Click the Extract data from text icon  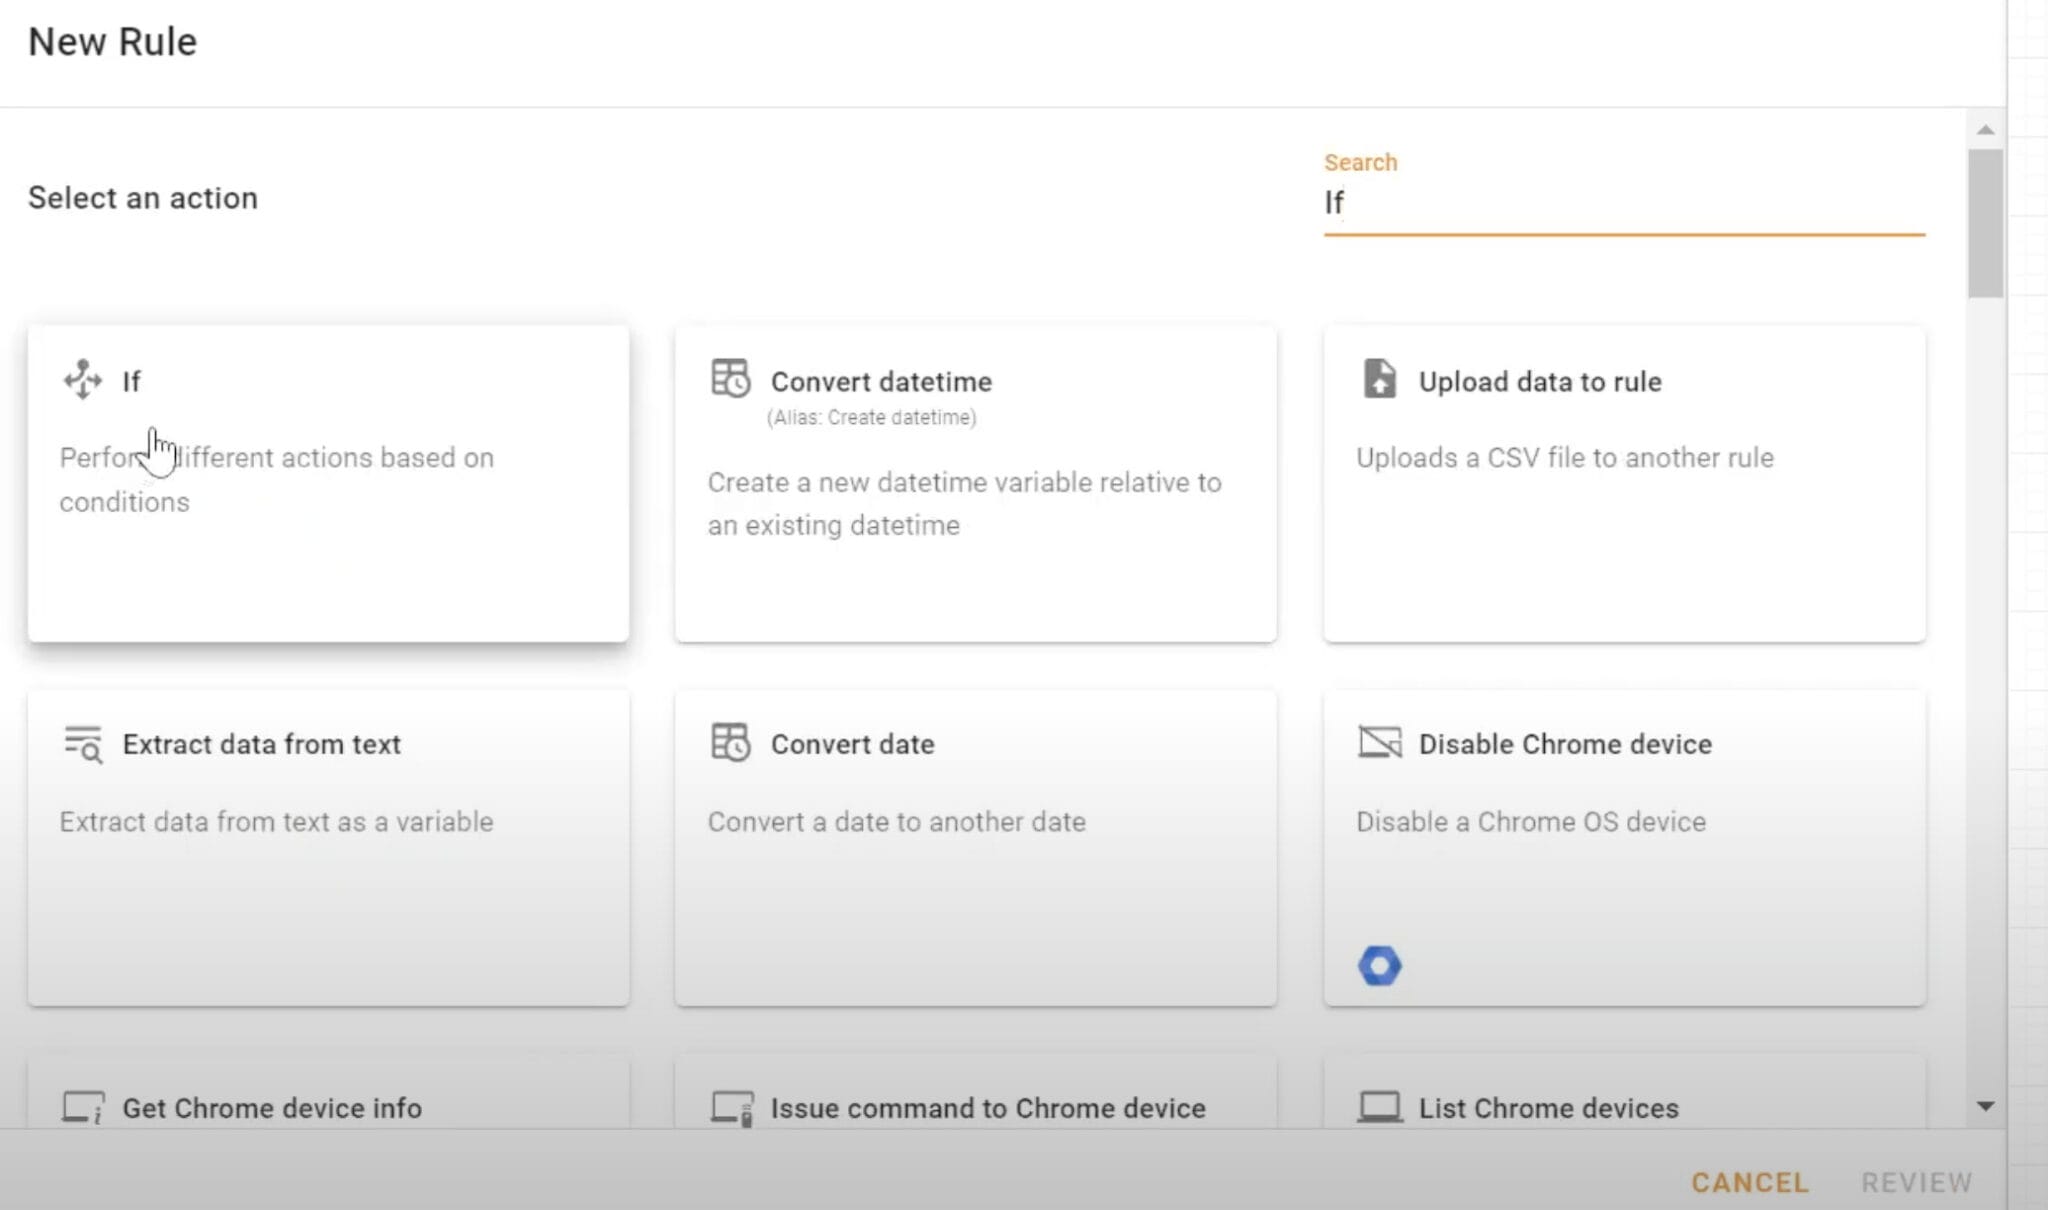pos(82,744)
